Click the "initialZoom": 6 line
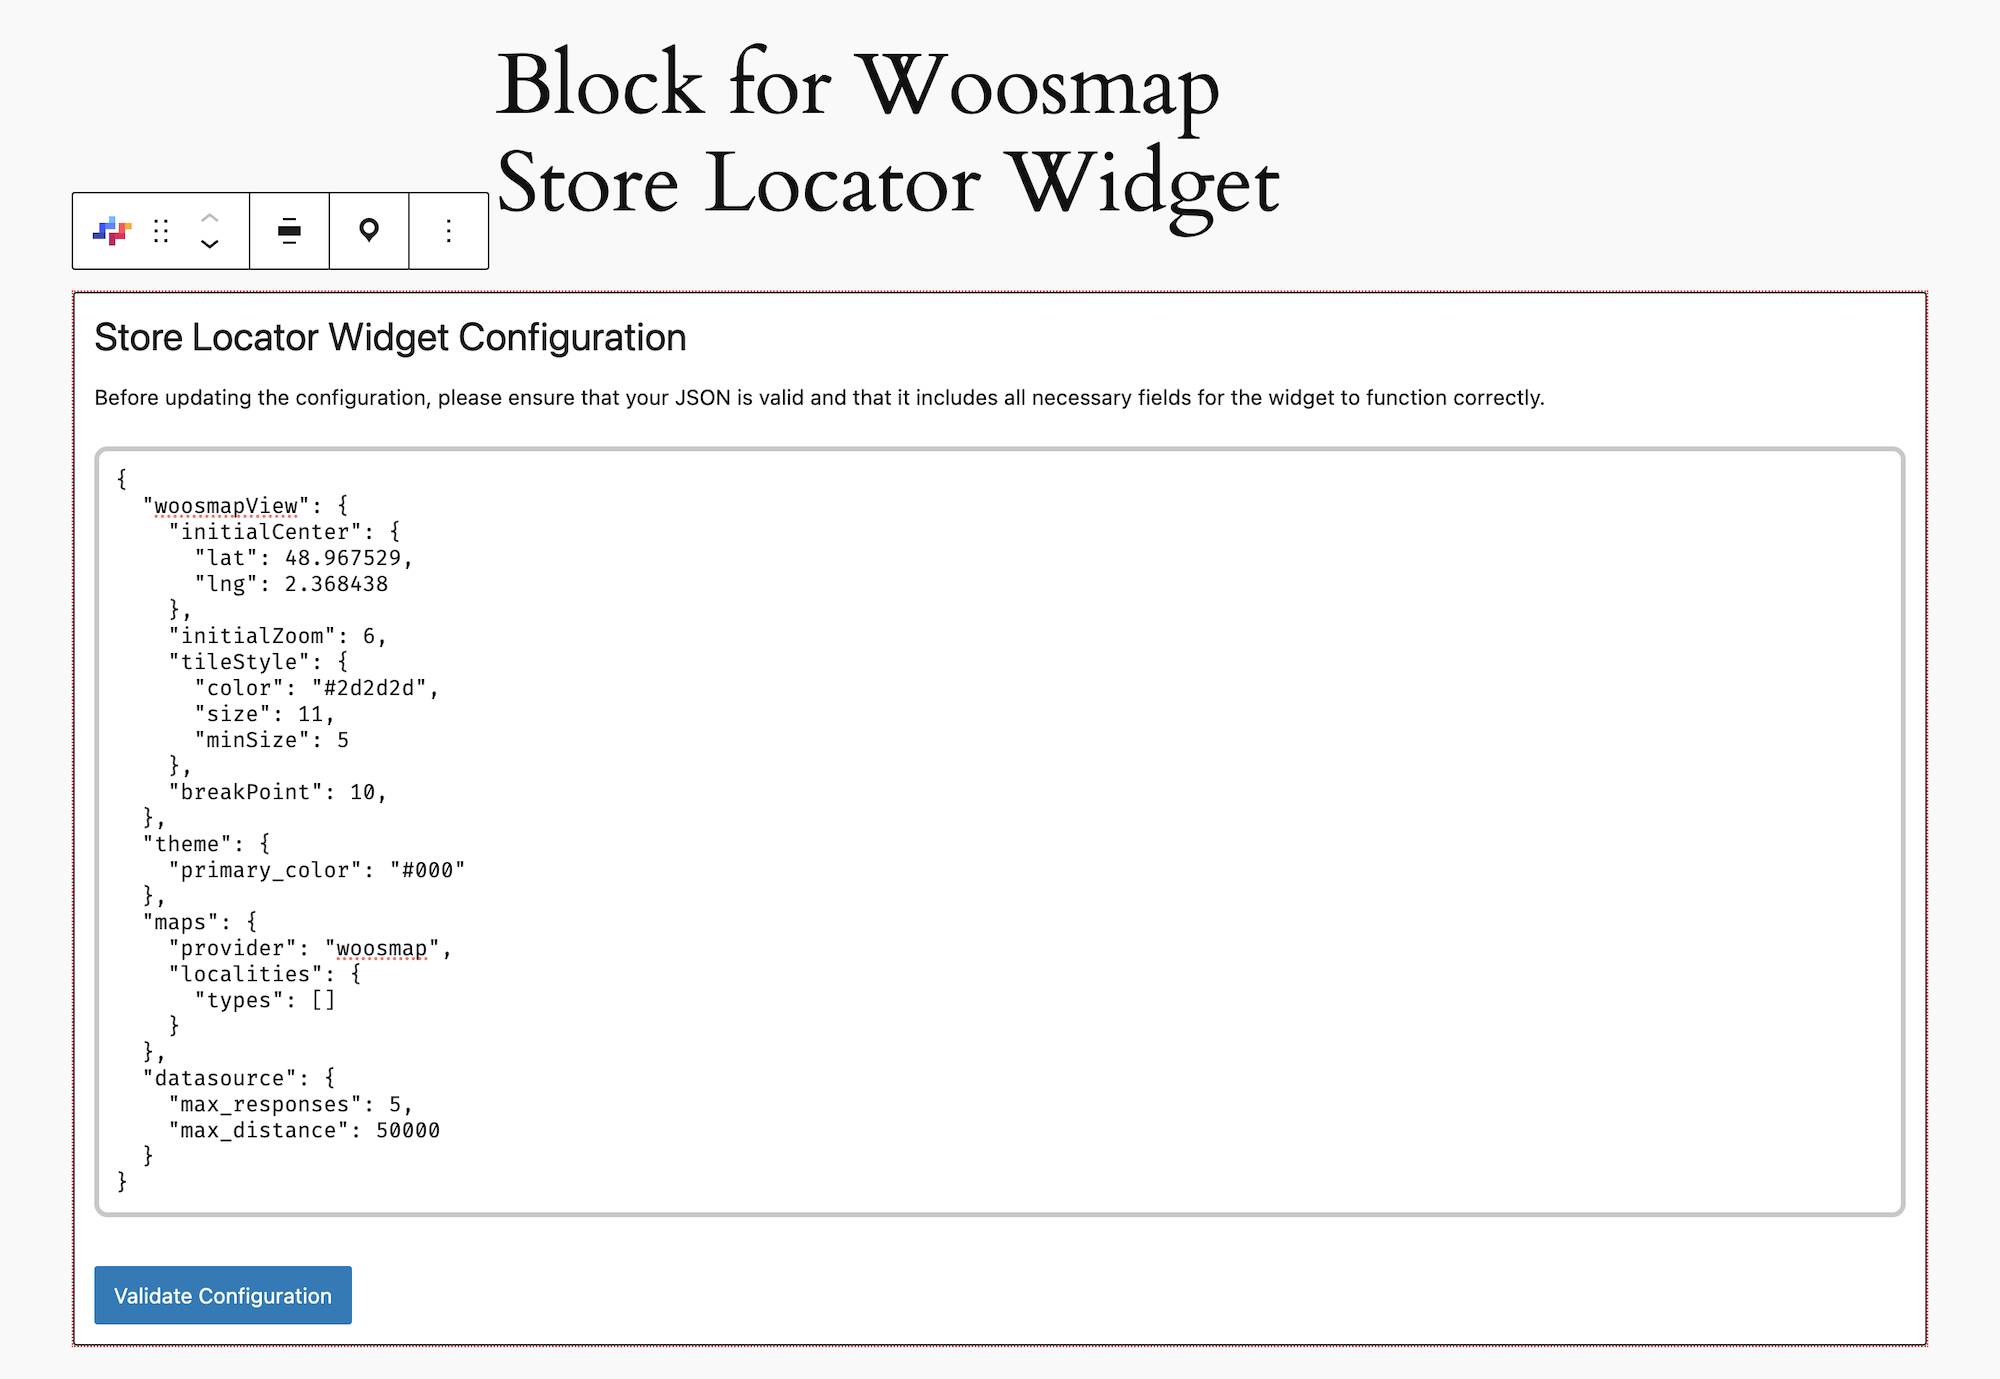 278,636
